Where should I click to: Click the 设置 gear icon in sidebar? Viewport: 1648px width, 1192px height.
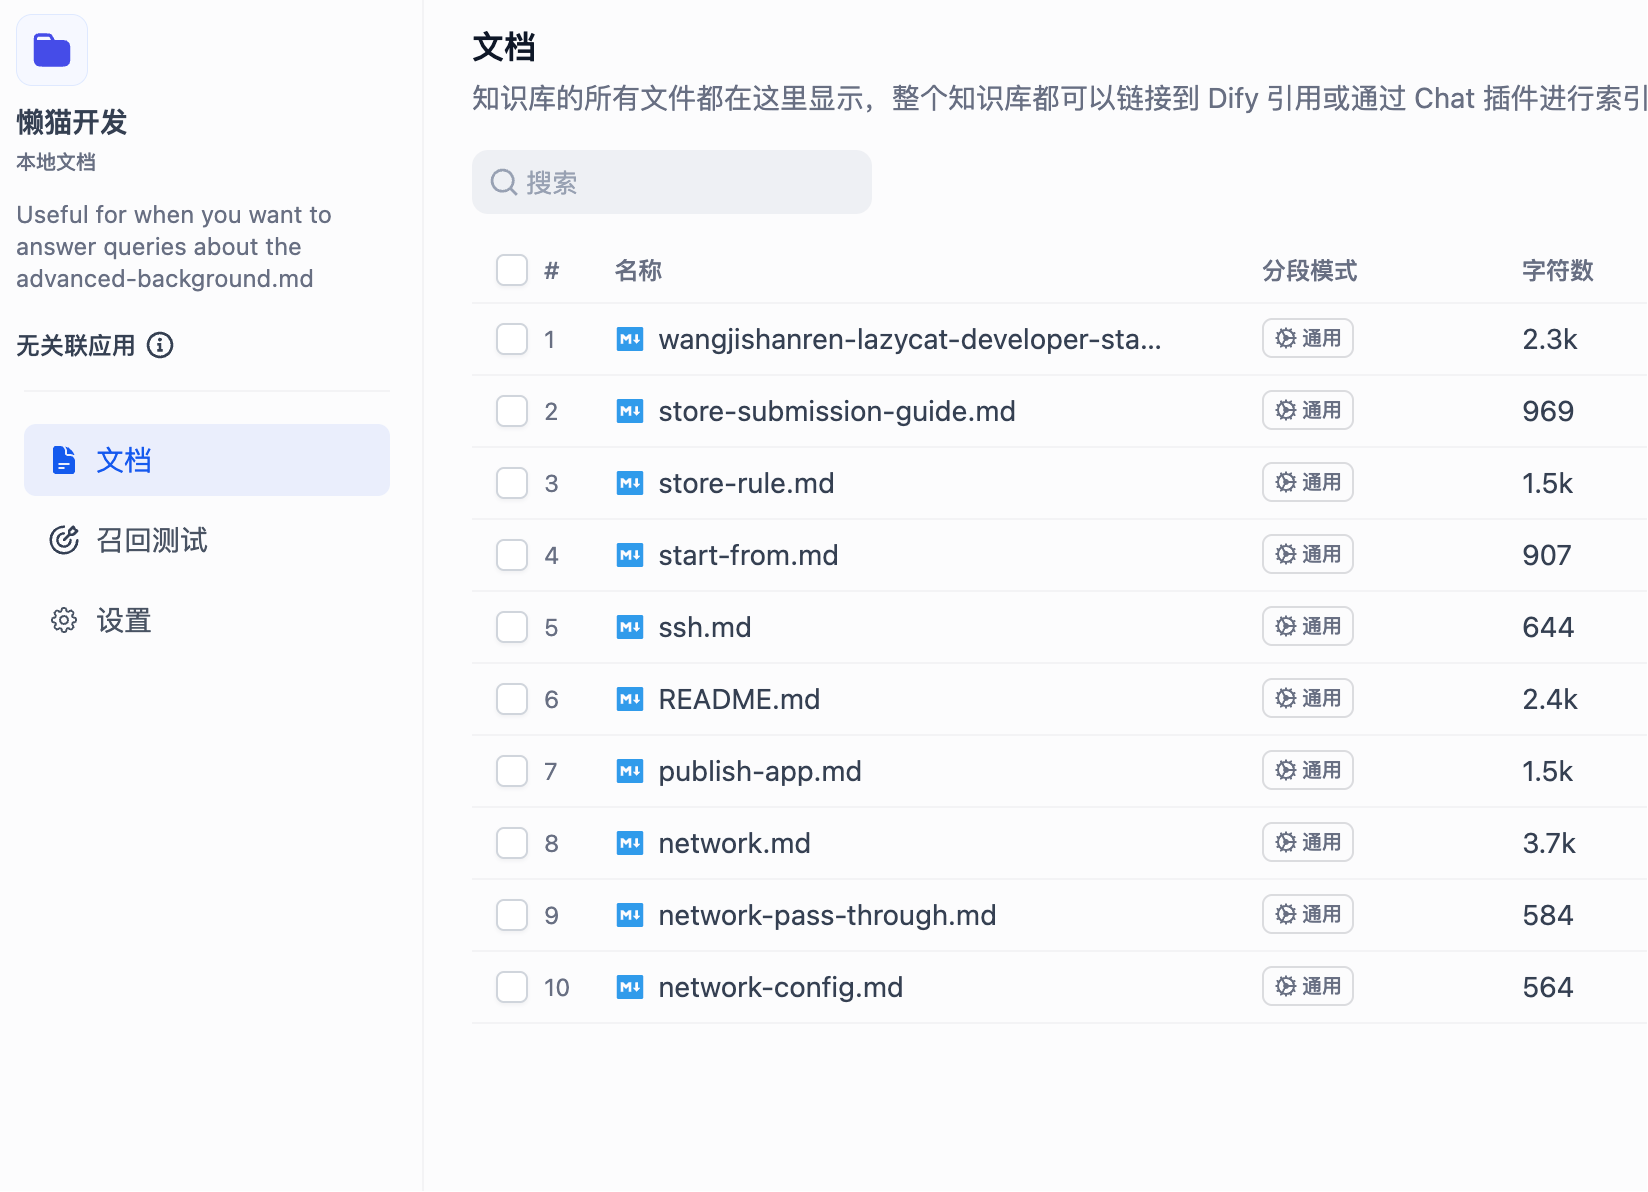click(64, 620)
